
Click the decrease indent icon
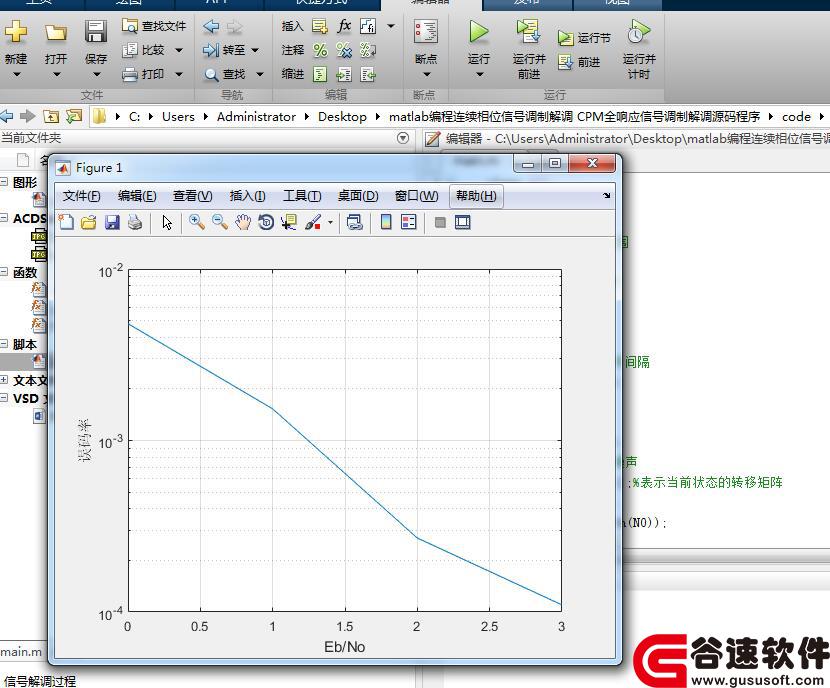coord(368,75)
